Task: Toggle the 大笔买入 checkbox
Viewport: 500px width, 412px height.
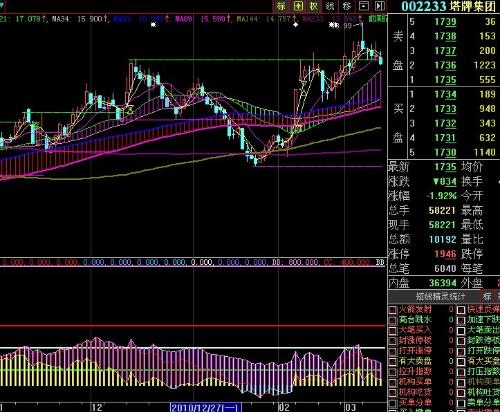Action: coord(393,331)
